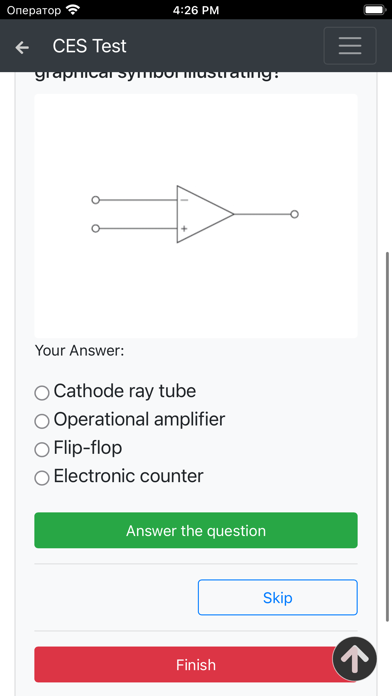Tap the scroll-to-top arrow button
Image resolution: width=392 pixels, height=696 pixels.
[x=354, y=659]
